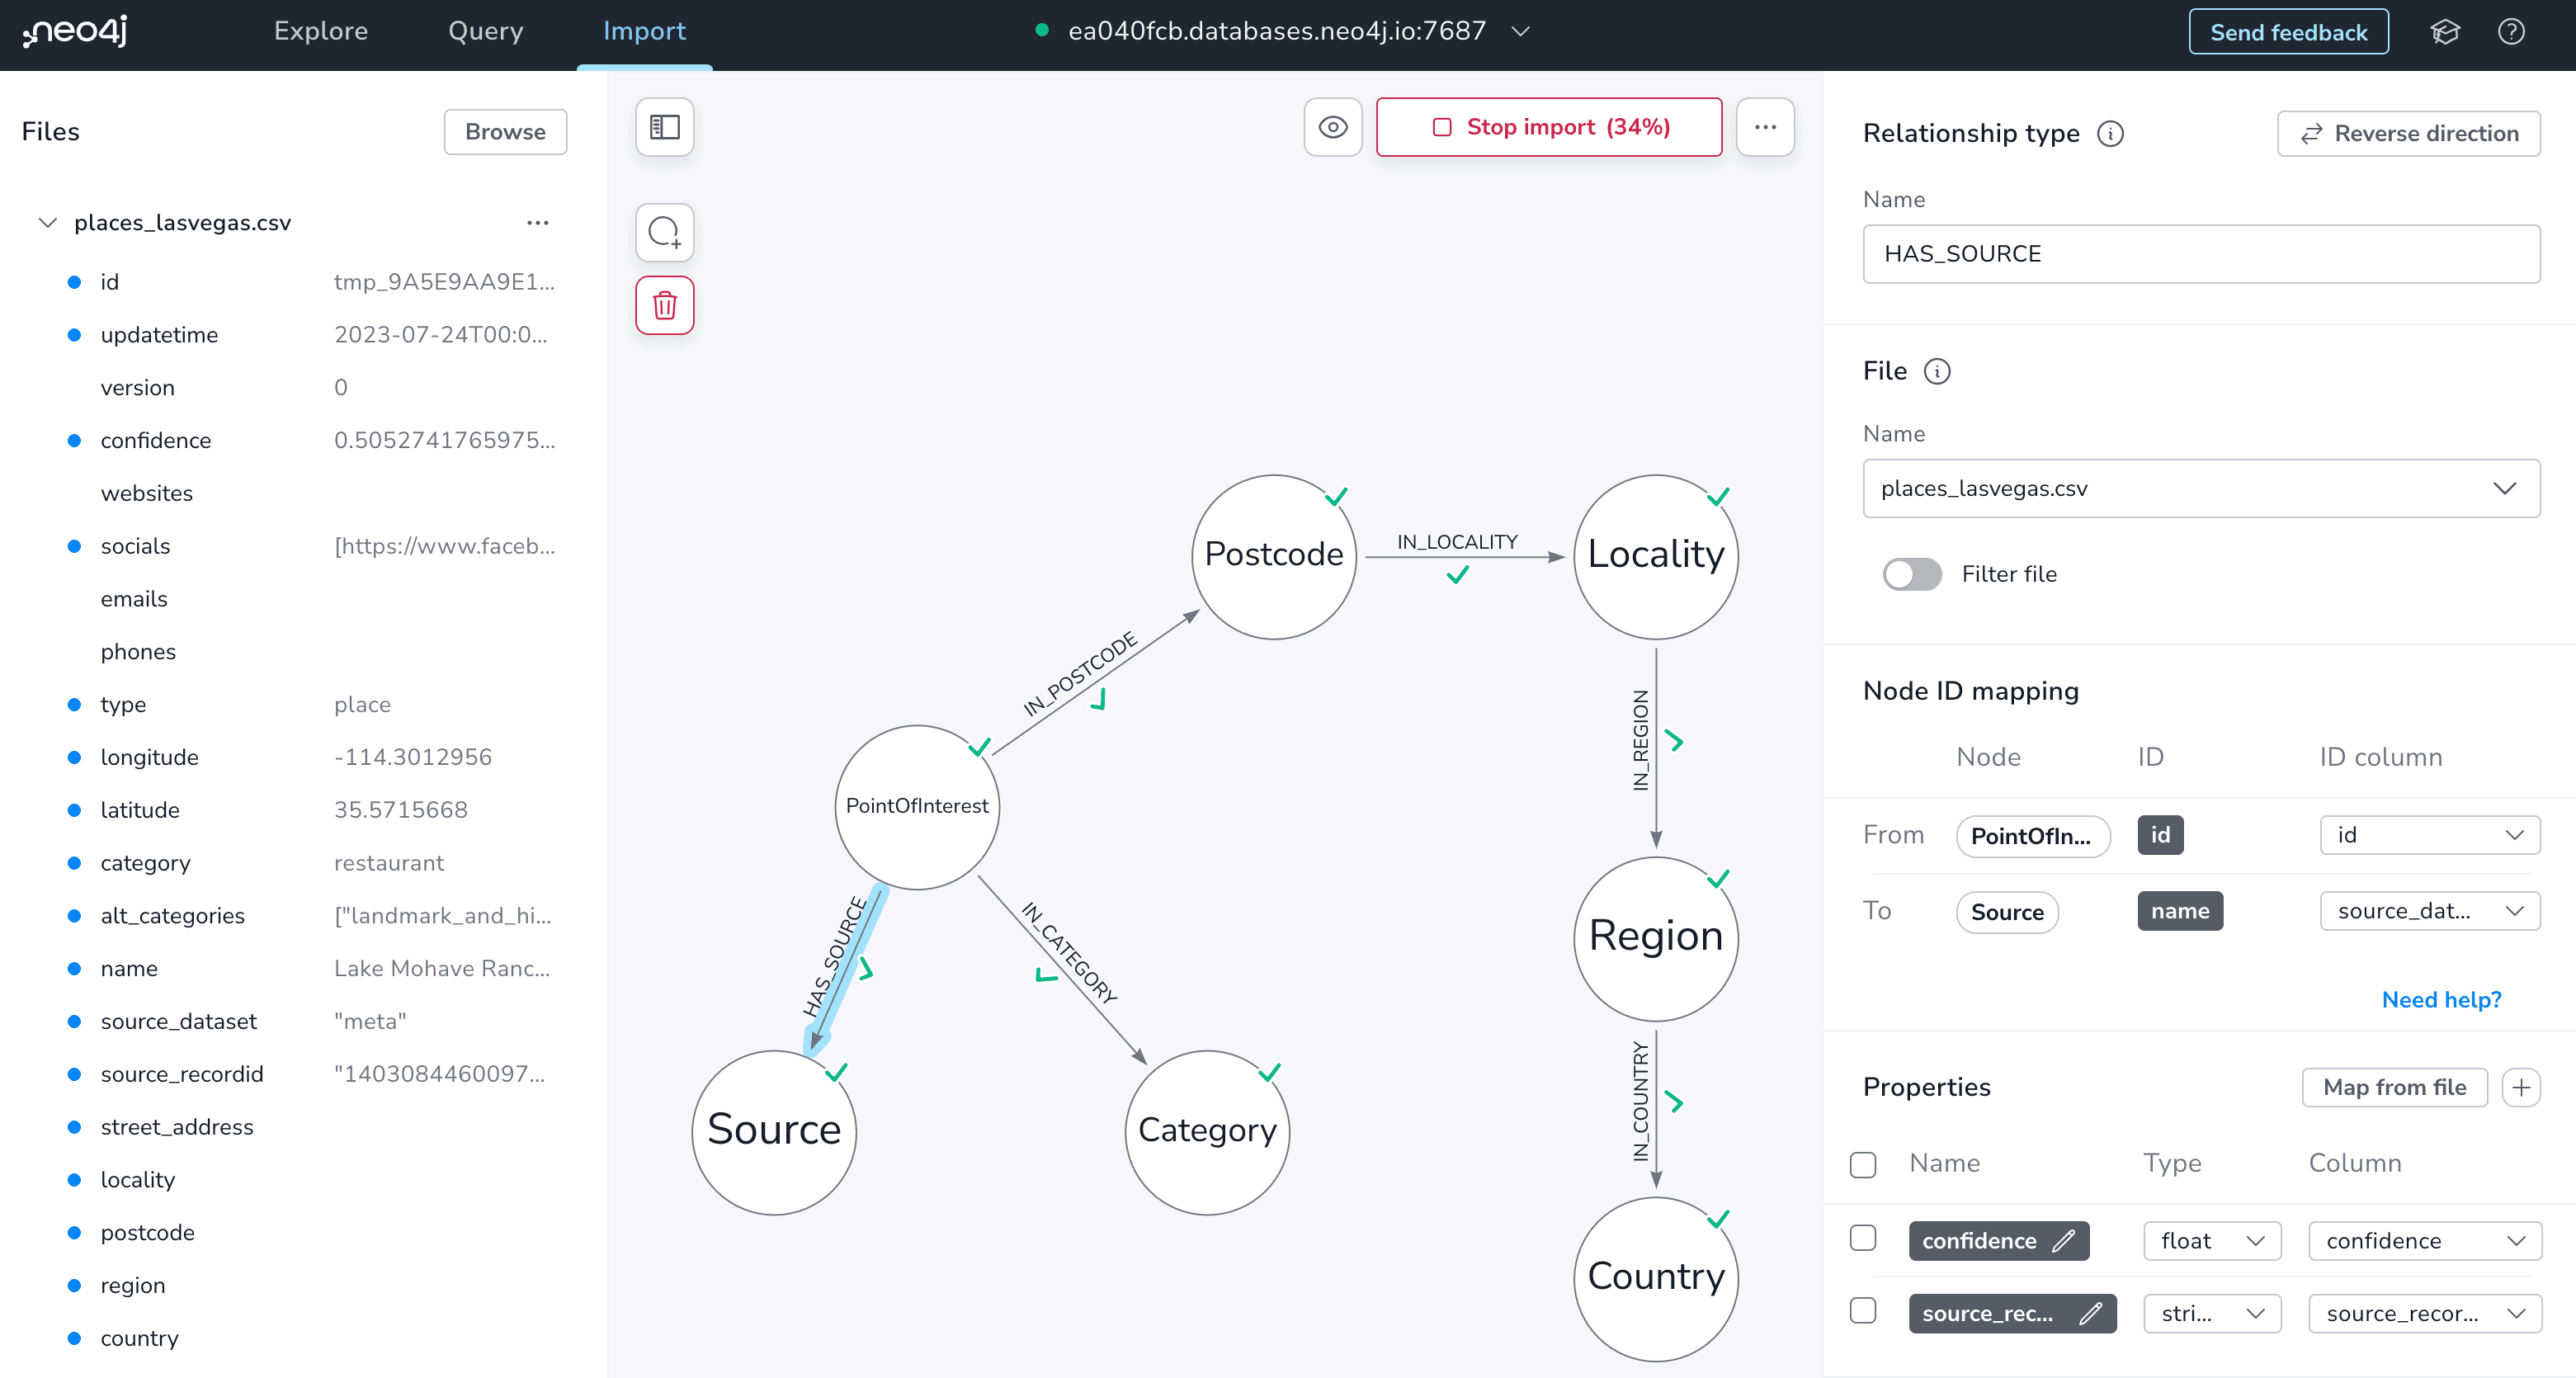Click the Map from file button

pos(2394,1087)
